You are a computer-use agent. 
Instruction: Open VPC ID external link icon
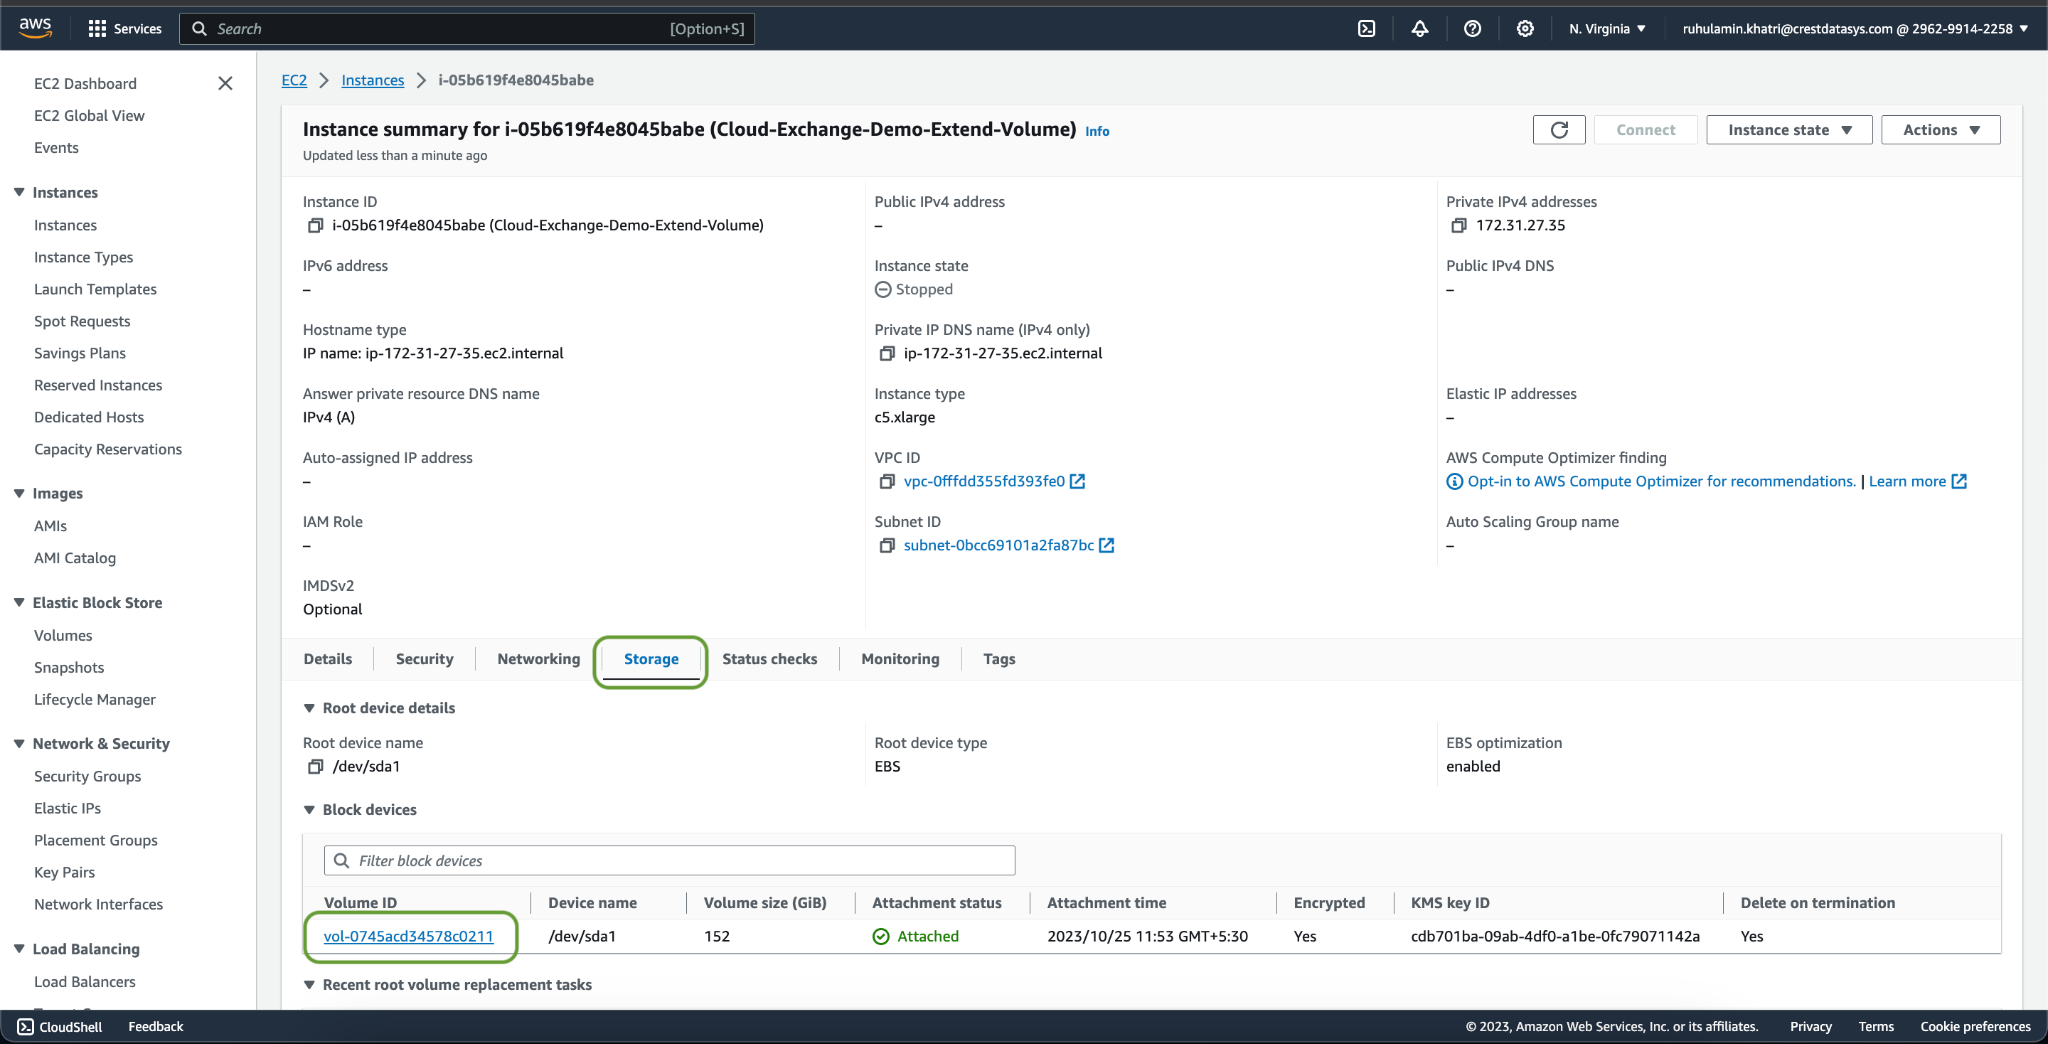1077,482
